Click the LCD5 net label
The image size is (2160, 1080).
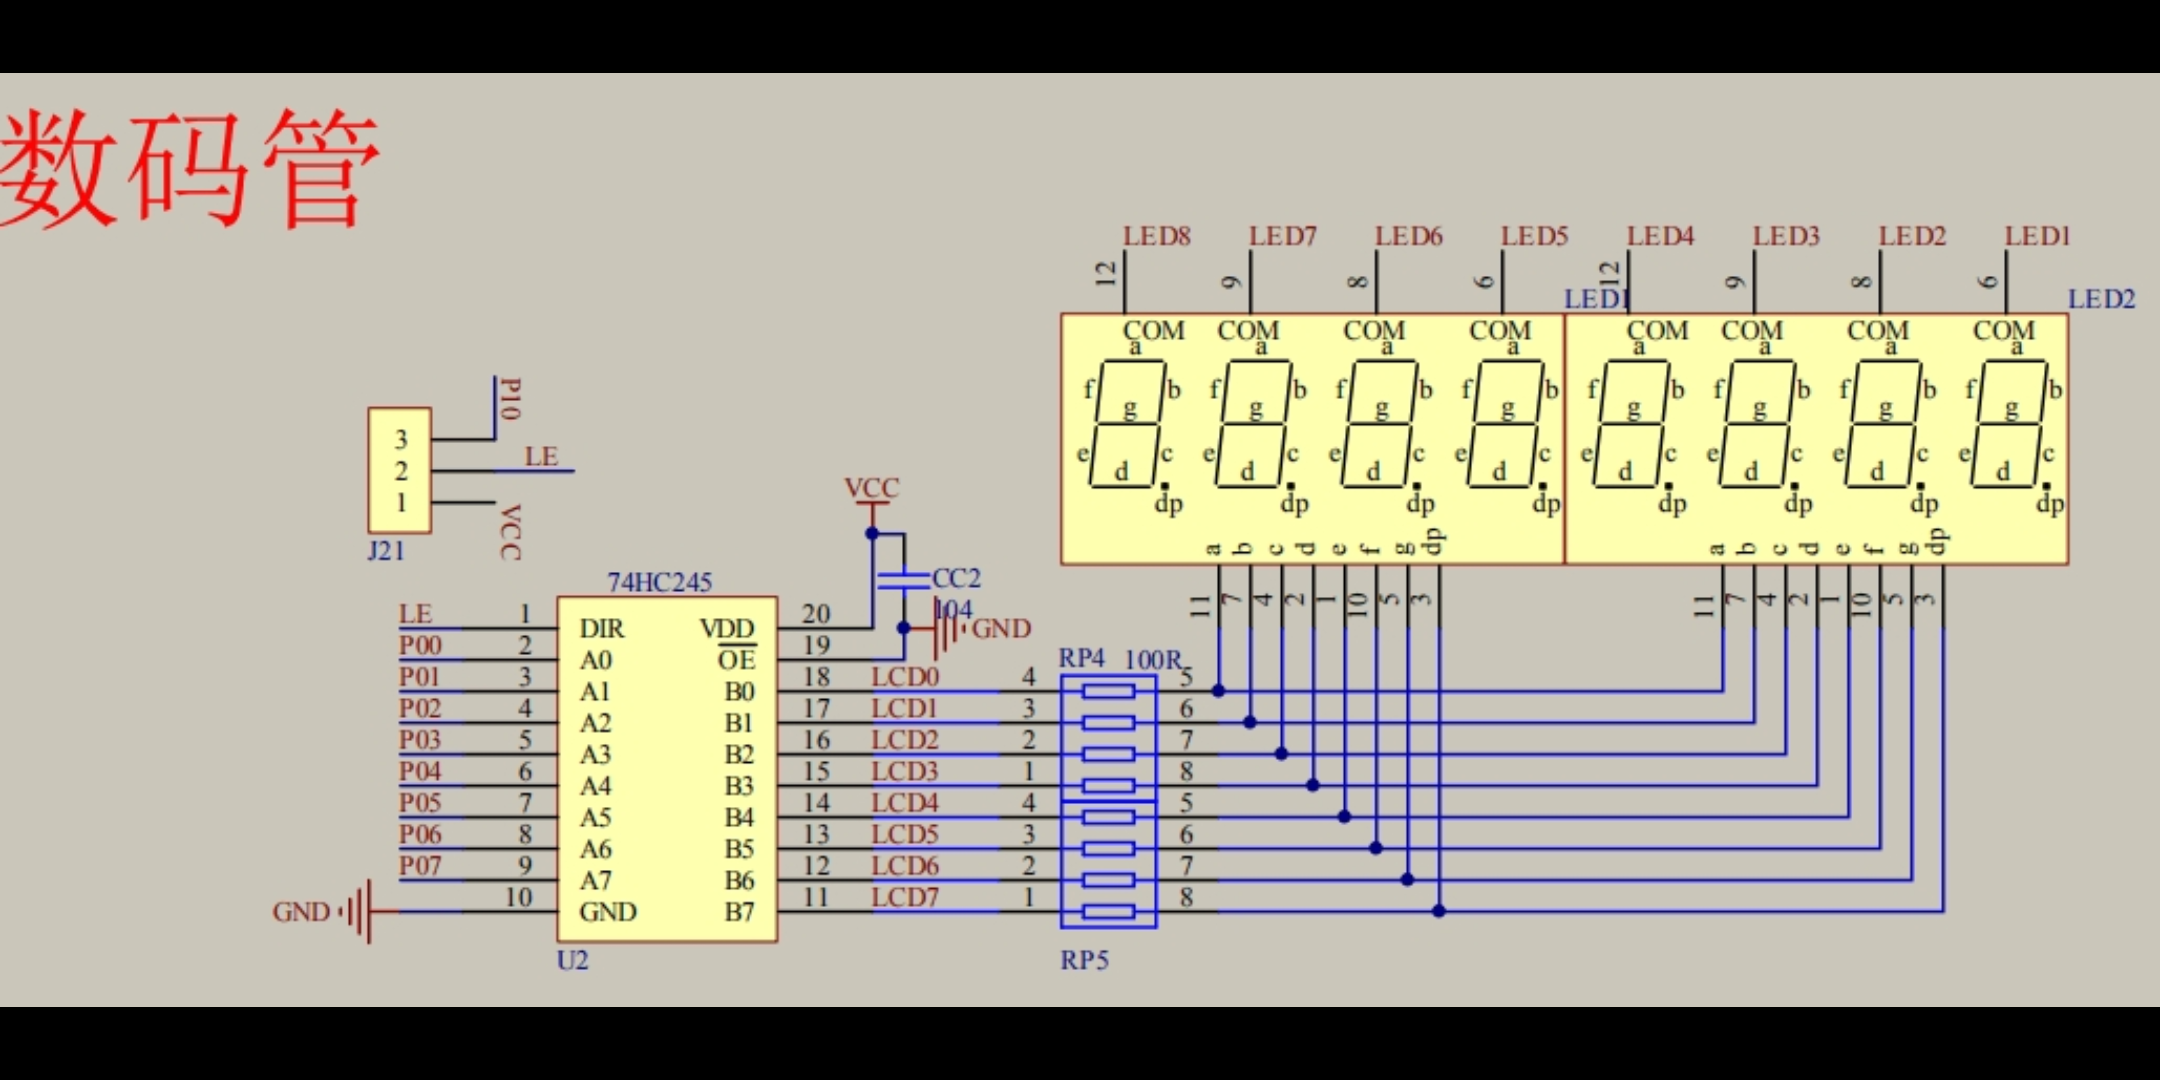click(905, 834)
